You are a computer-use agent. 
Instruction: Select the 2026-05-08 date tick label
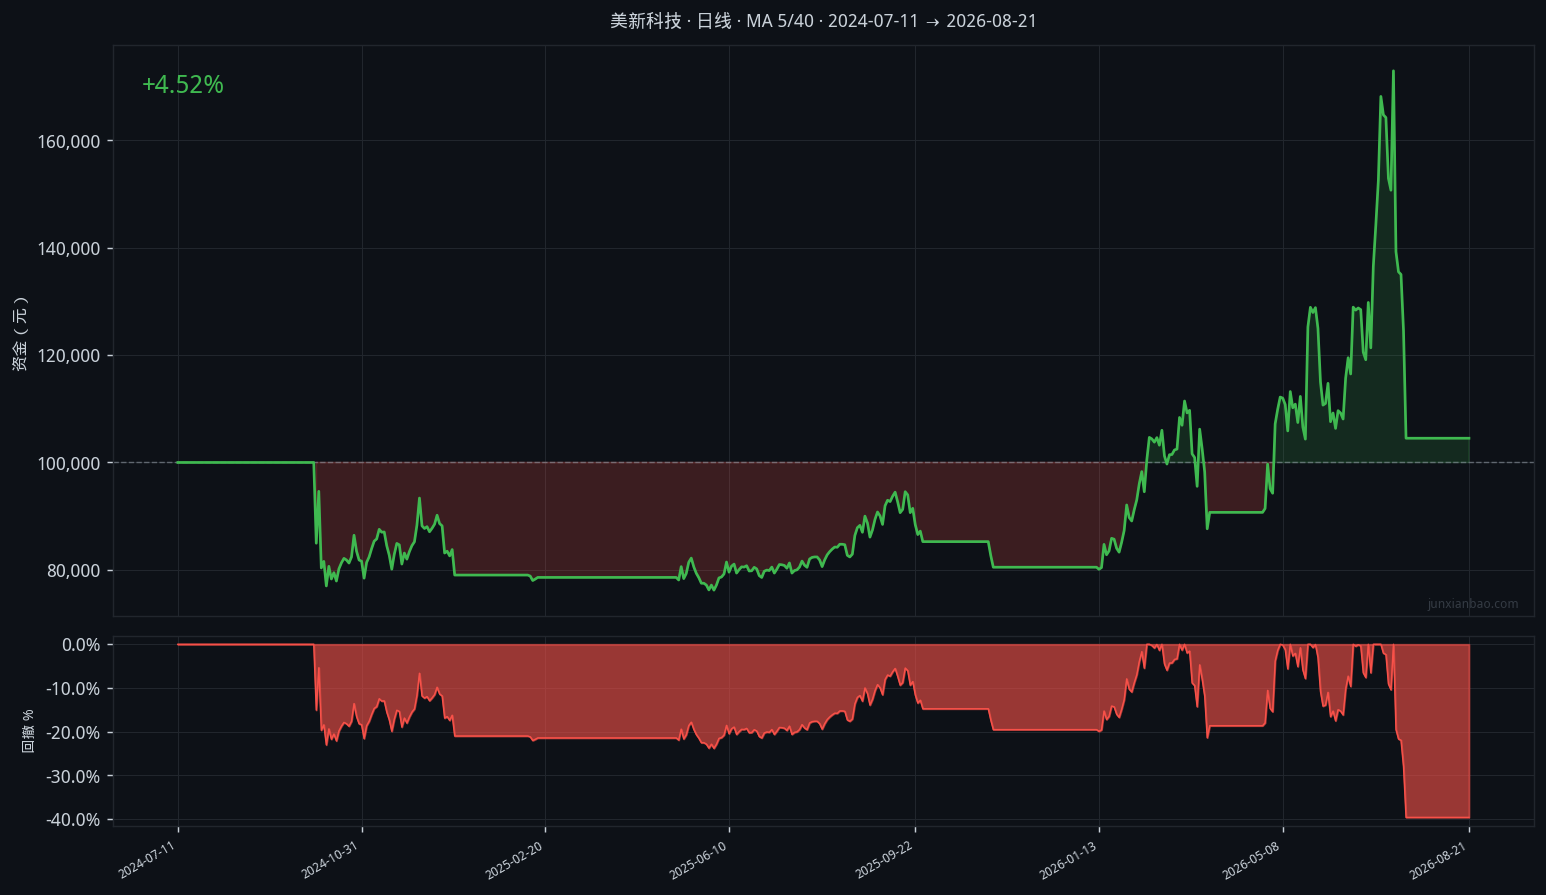click(x=1252, y=860)
